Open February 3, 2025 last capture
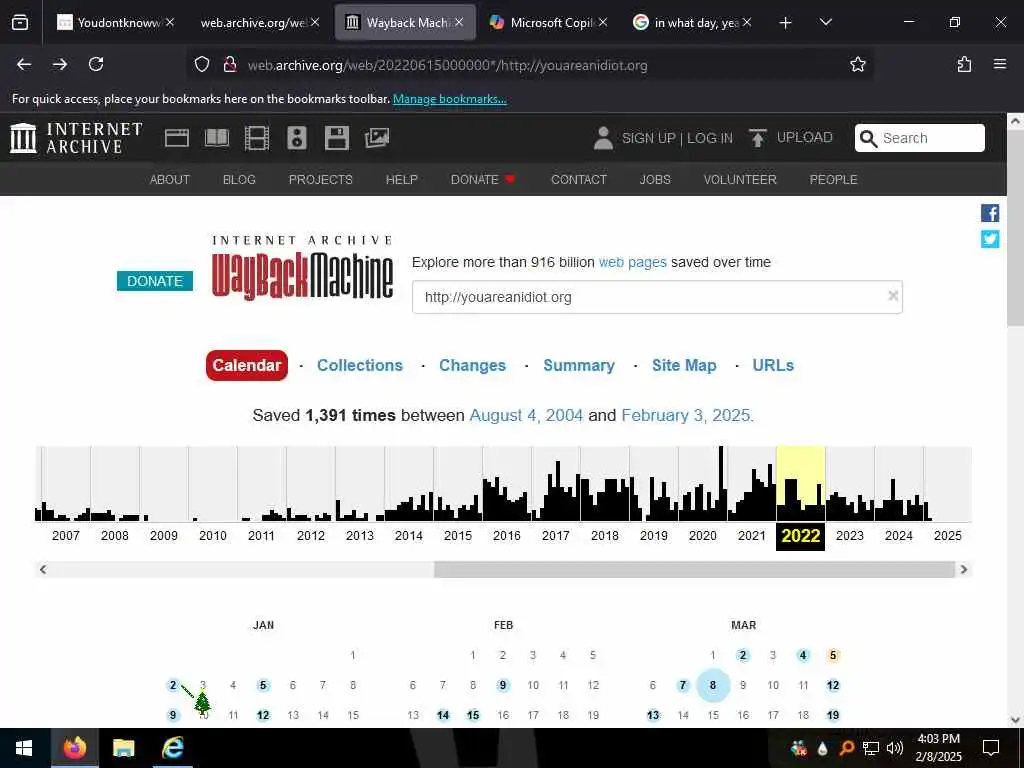1024x768 pixels. 687,415
